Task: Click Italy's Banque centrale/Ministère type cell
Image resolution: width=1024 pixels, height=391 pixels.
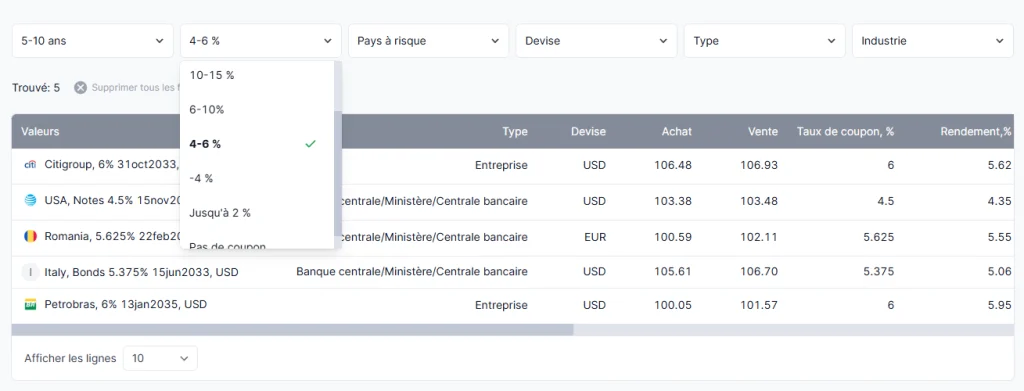Action: pos(412,272)
